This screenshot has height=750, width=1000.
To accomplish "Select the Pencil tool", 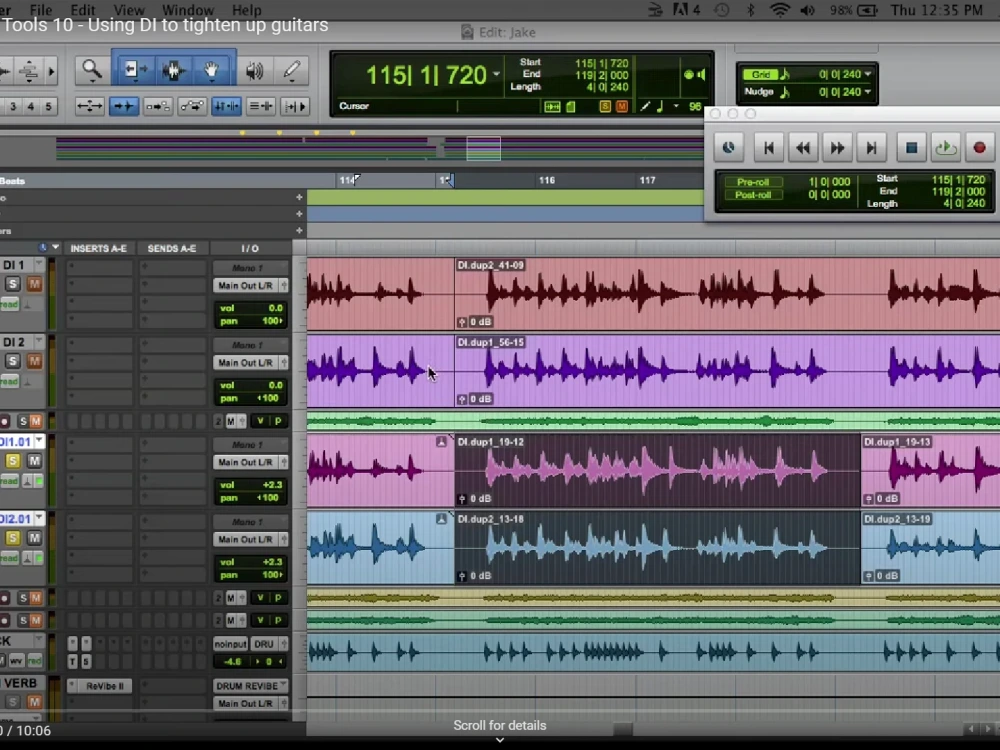I will click(x=292, y=71).
